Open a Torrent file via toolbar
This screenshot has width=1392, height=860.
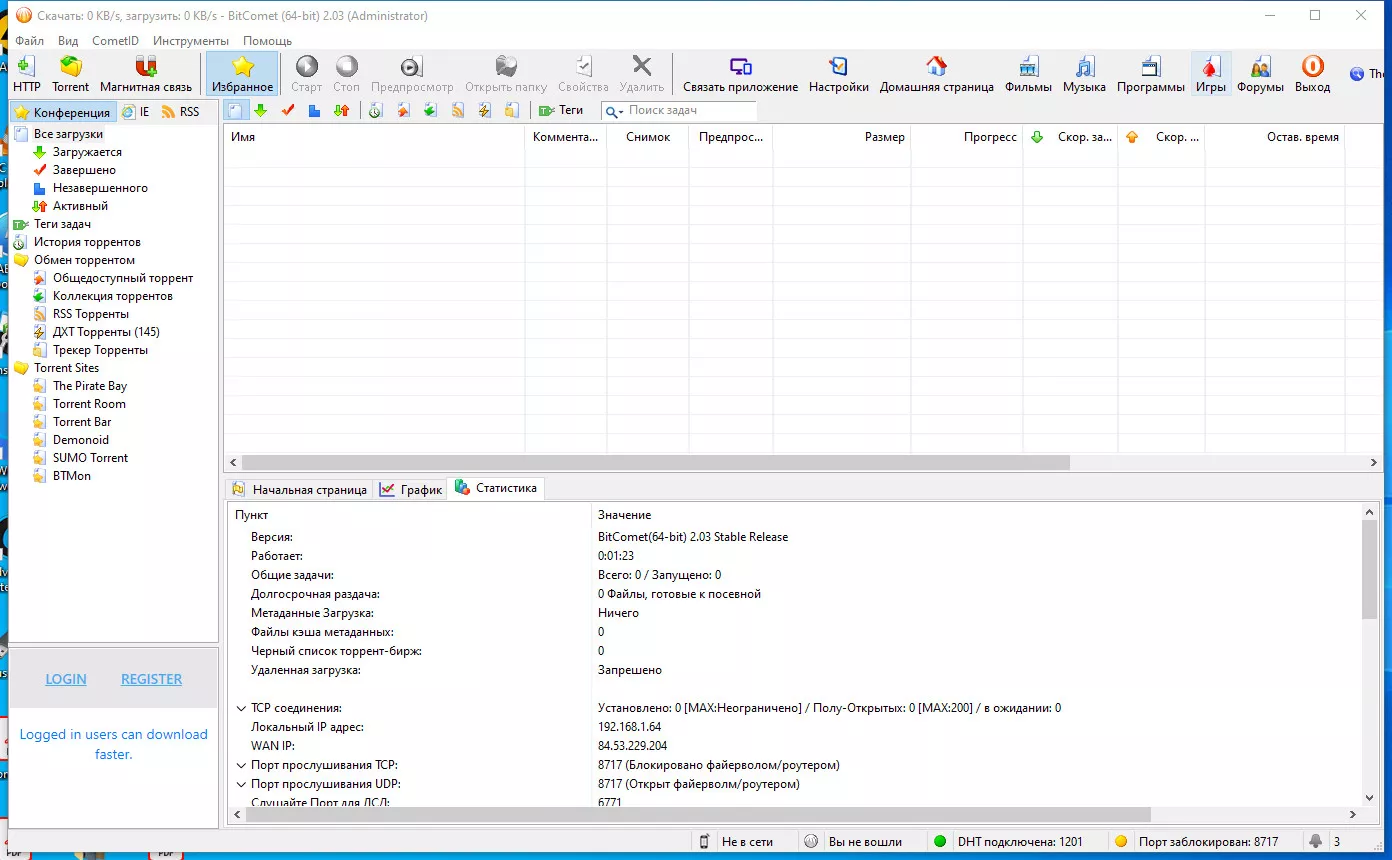tap(71, 68)
